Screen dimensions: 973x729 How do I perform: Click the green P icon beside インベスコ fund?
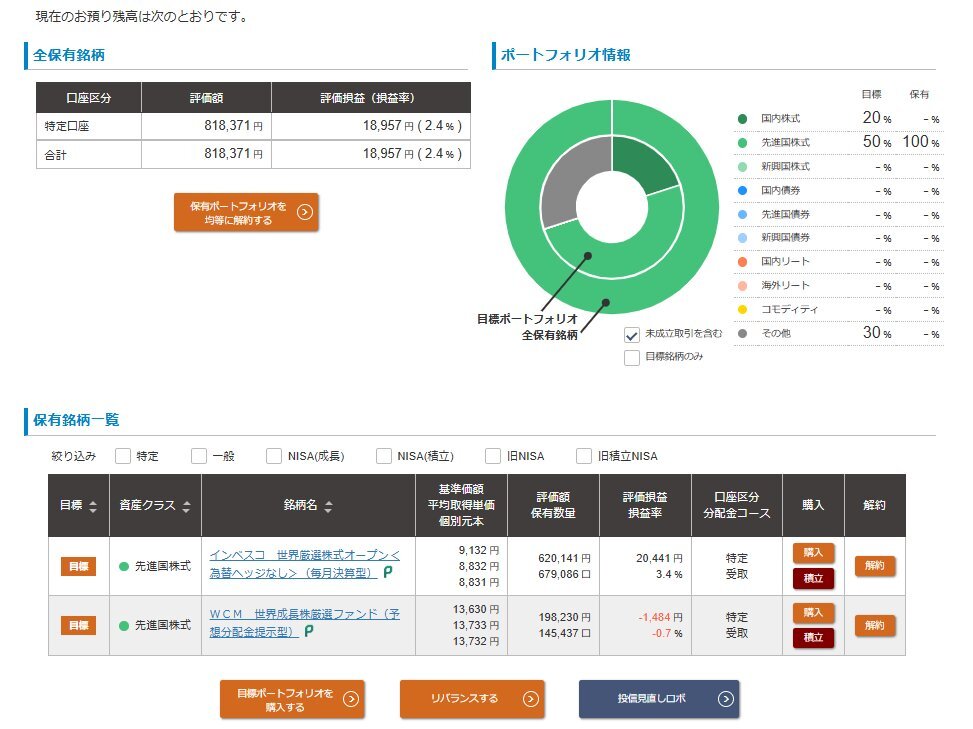(388, 573)
